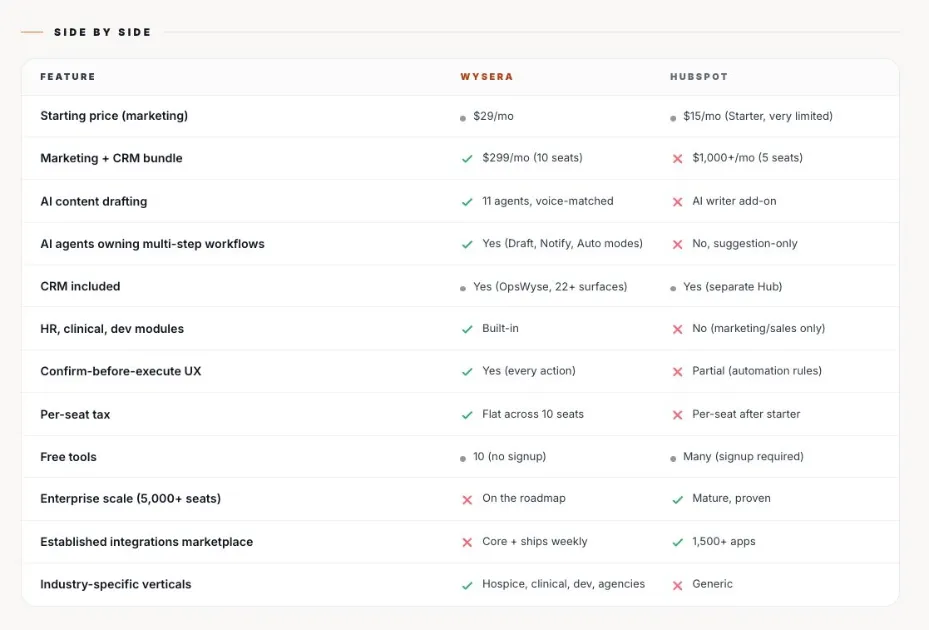
Task: Click the red X beside $1,000+/mo (5 seats)
Action: pos(677,159)
